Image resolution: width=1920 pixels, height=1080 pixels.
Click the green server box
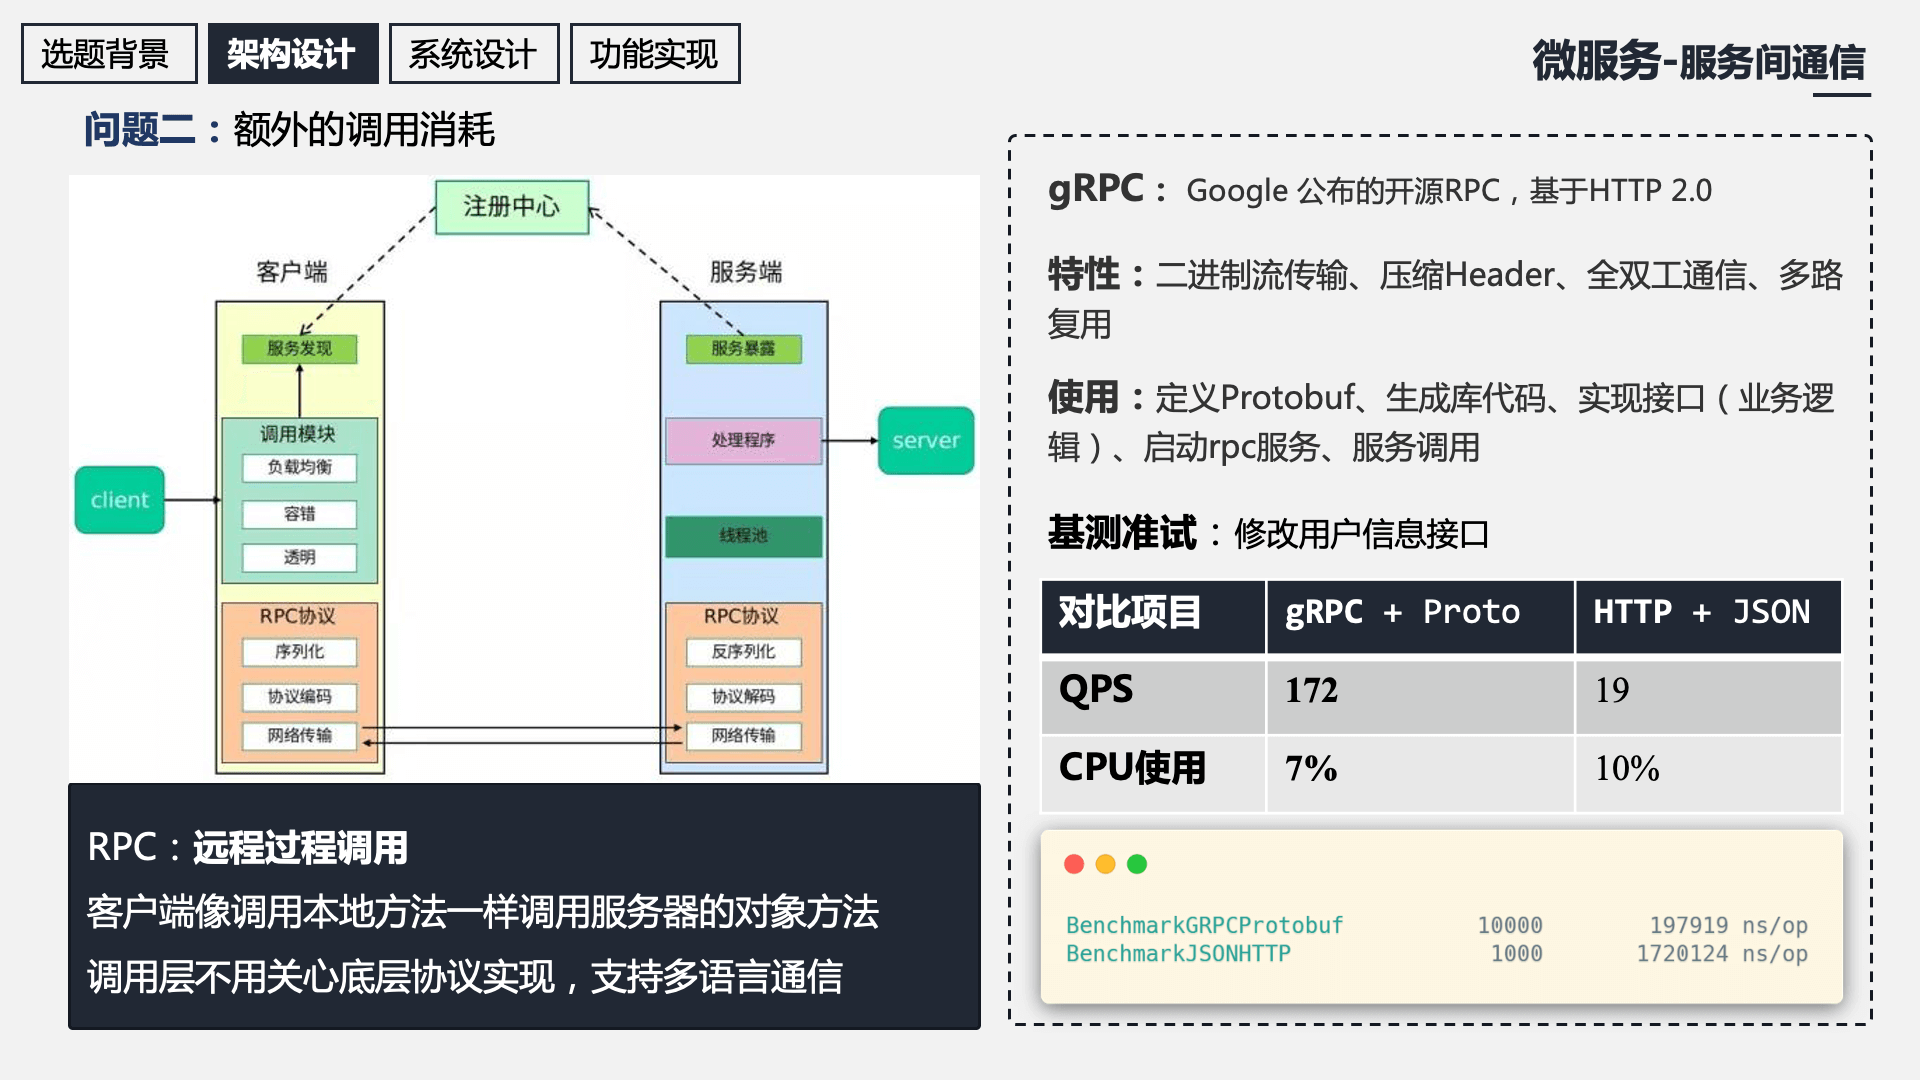click(925, 440)
